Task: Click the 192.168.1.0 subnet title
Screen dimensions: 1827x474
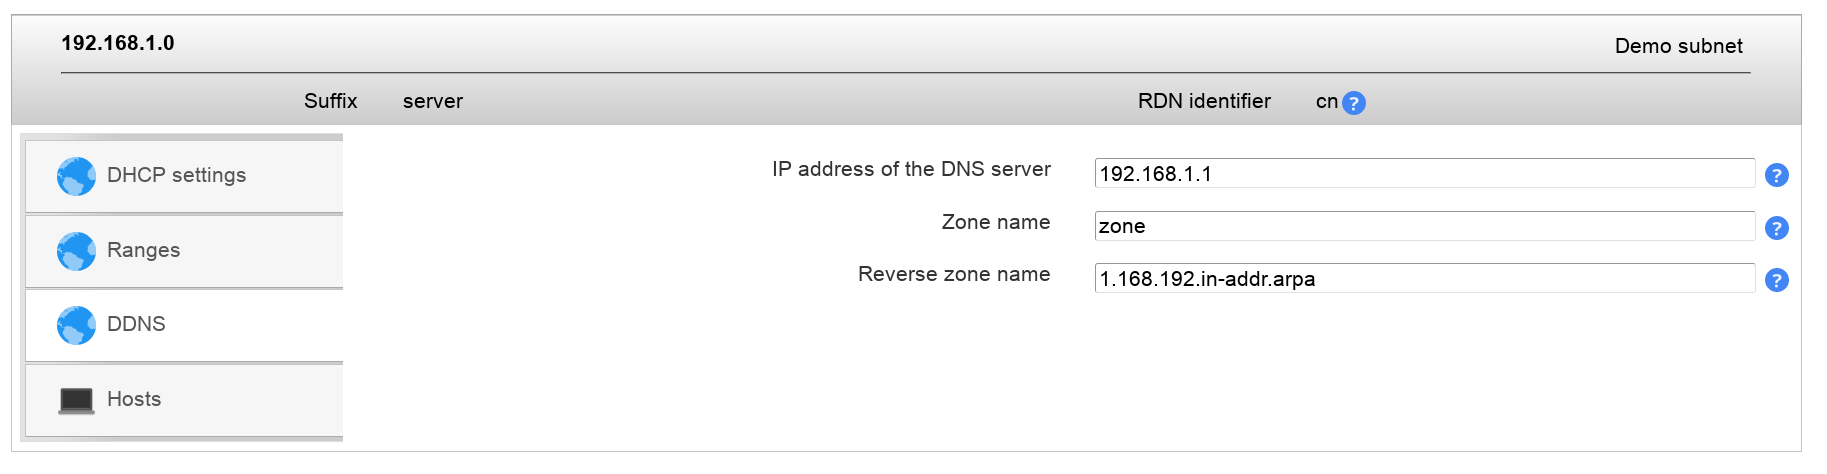Action: (118, 43)
